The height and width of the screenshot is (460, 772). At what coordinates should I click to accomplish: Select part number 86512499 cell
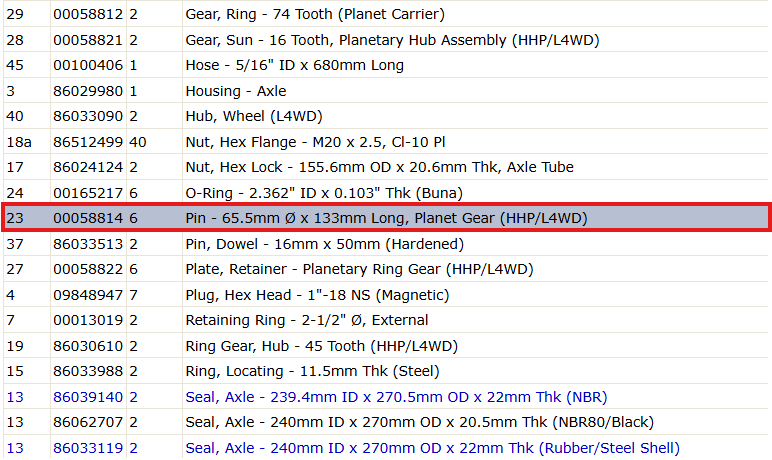[x=88, y=142]
